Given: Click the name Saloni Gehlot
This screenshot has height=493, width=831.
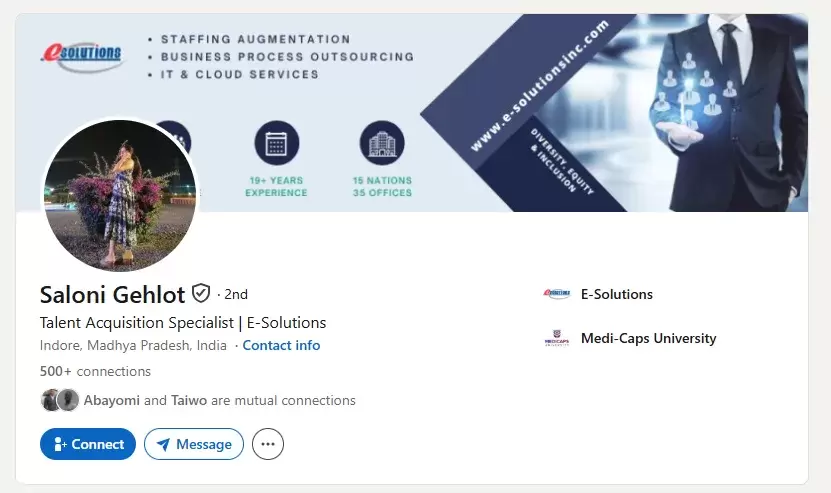Looking at the screenshot, I should (x=112, y=294).
